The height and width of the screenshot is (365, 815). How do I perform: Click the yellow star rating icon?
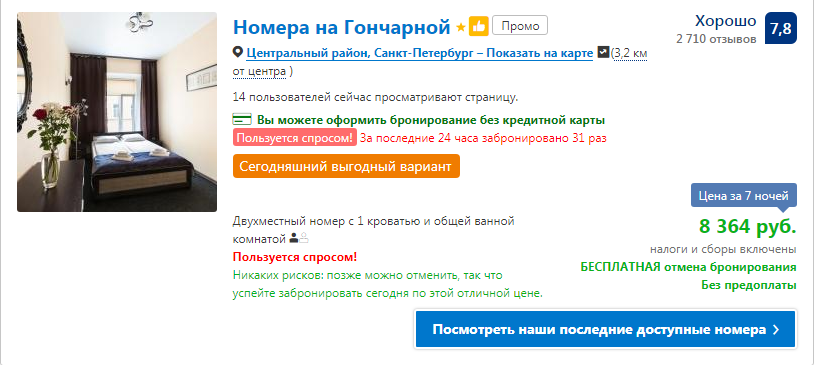point(461,27)
